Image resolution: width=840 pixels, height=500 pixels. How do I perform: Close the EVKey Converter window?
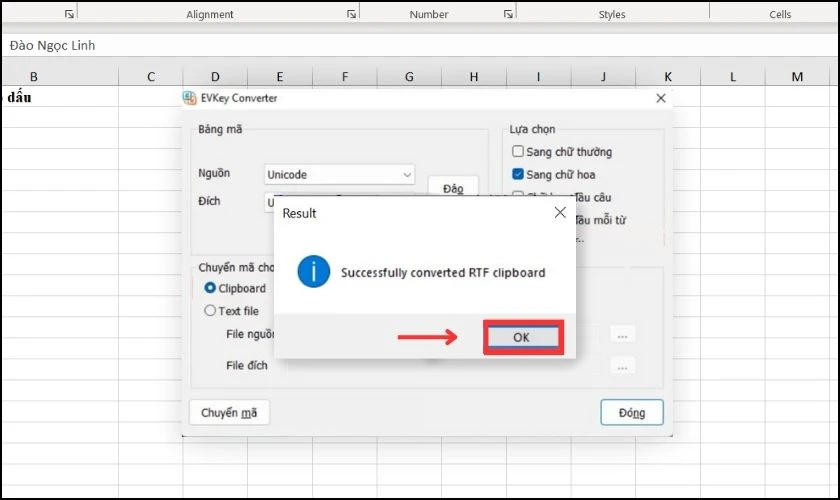661,98
